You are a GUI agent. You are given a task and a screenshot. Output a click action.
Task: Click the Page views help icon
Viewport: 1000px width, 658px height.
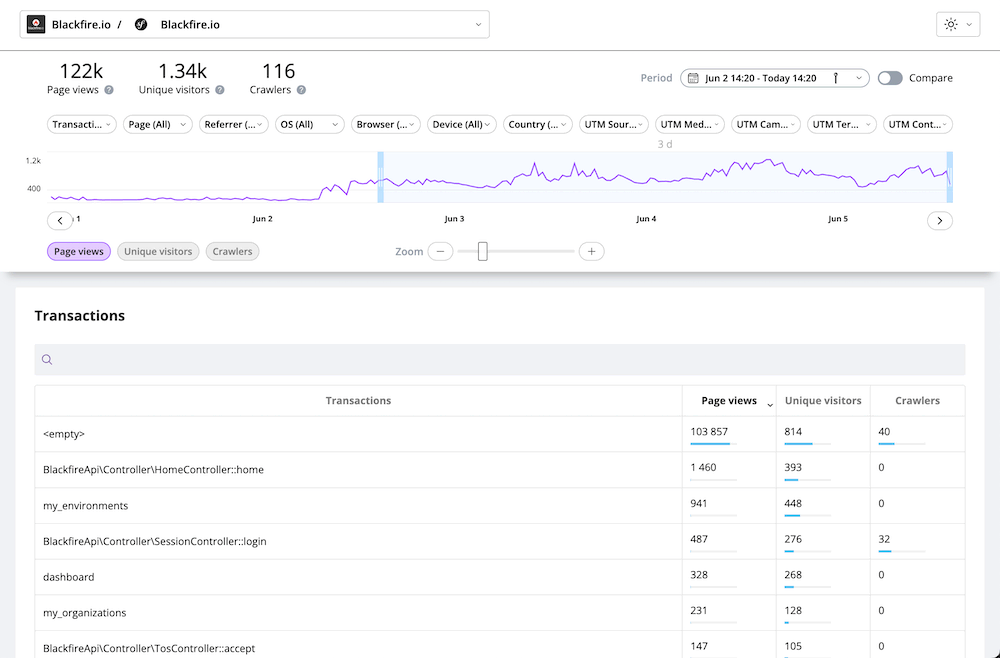(x=109, y=90)
